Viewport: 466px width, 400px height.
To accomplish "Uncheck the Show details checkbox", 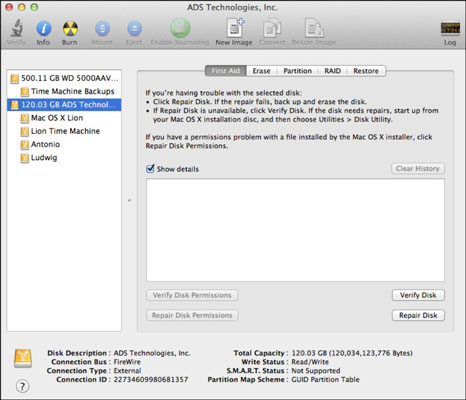I will [150, 168].
